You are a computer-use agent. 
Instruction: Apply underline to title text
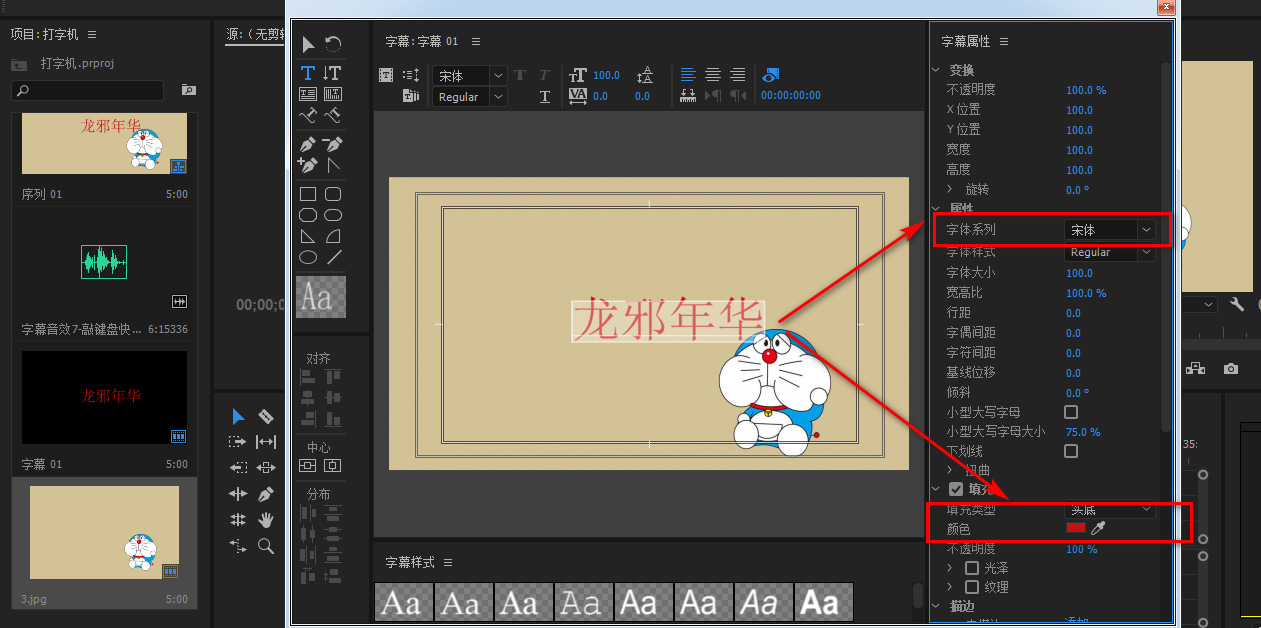pyautogui.click(x=545, y=96)
